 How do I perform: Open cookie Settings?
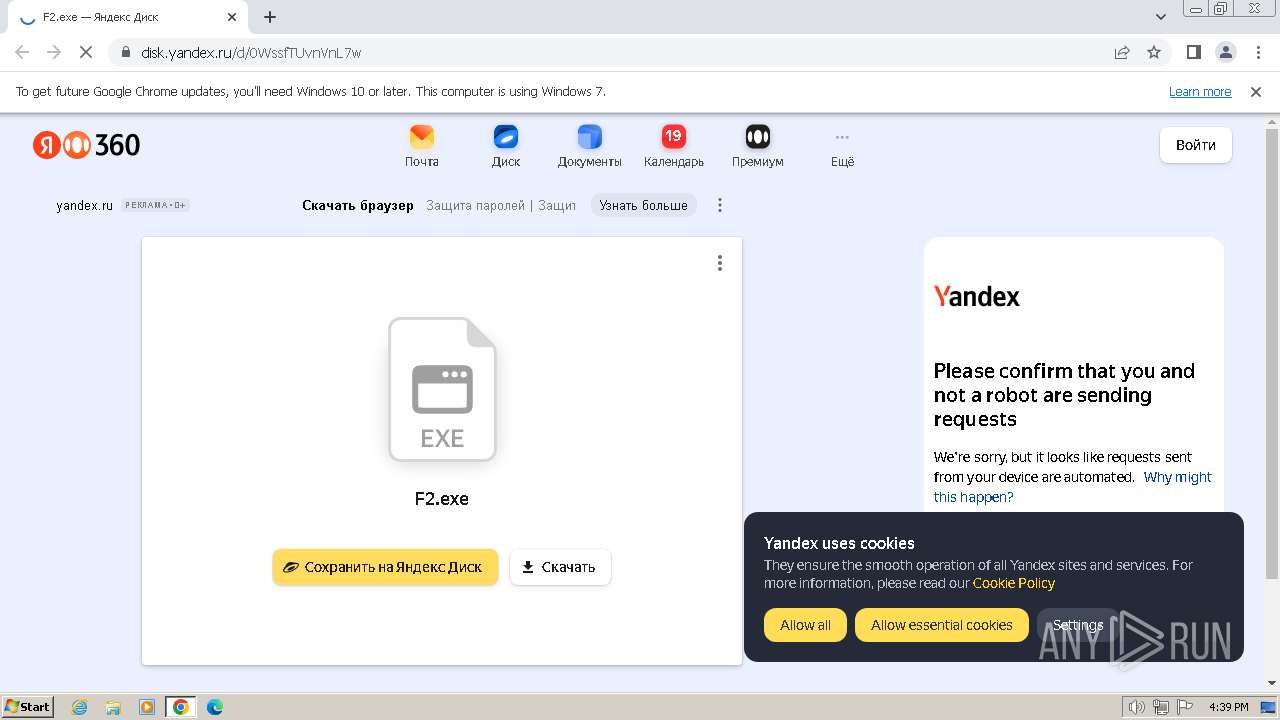(1078, 625)
